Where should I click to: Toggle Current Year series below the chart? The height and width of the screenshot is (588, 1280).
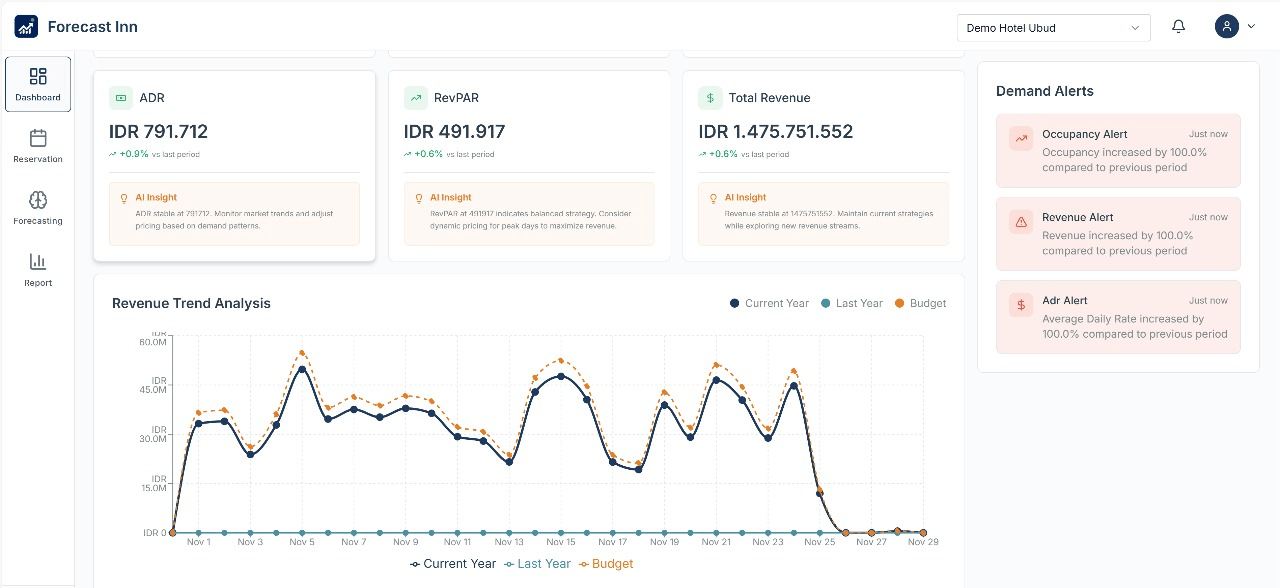point(453,564)
